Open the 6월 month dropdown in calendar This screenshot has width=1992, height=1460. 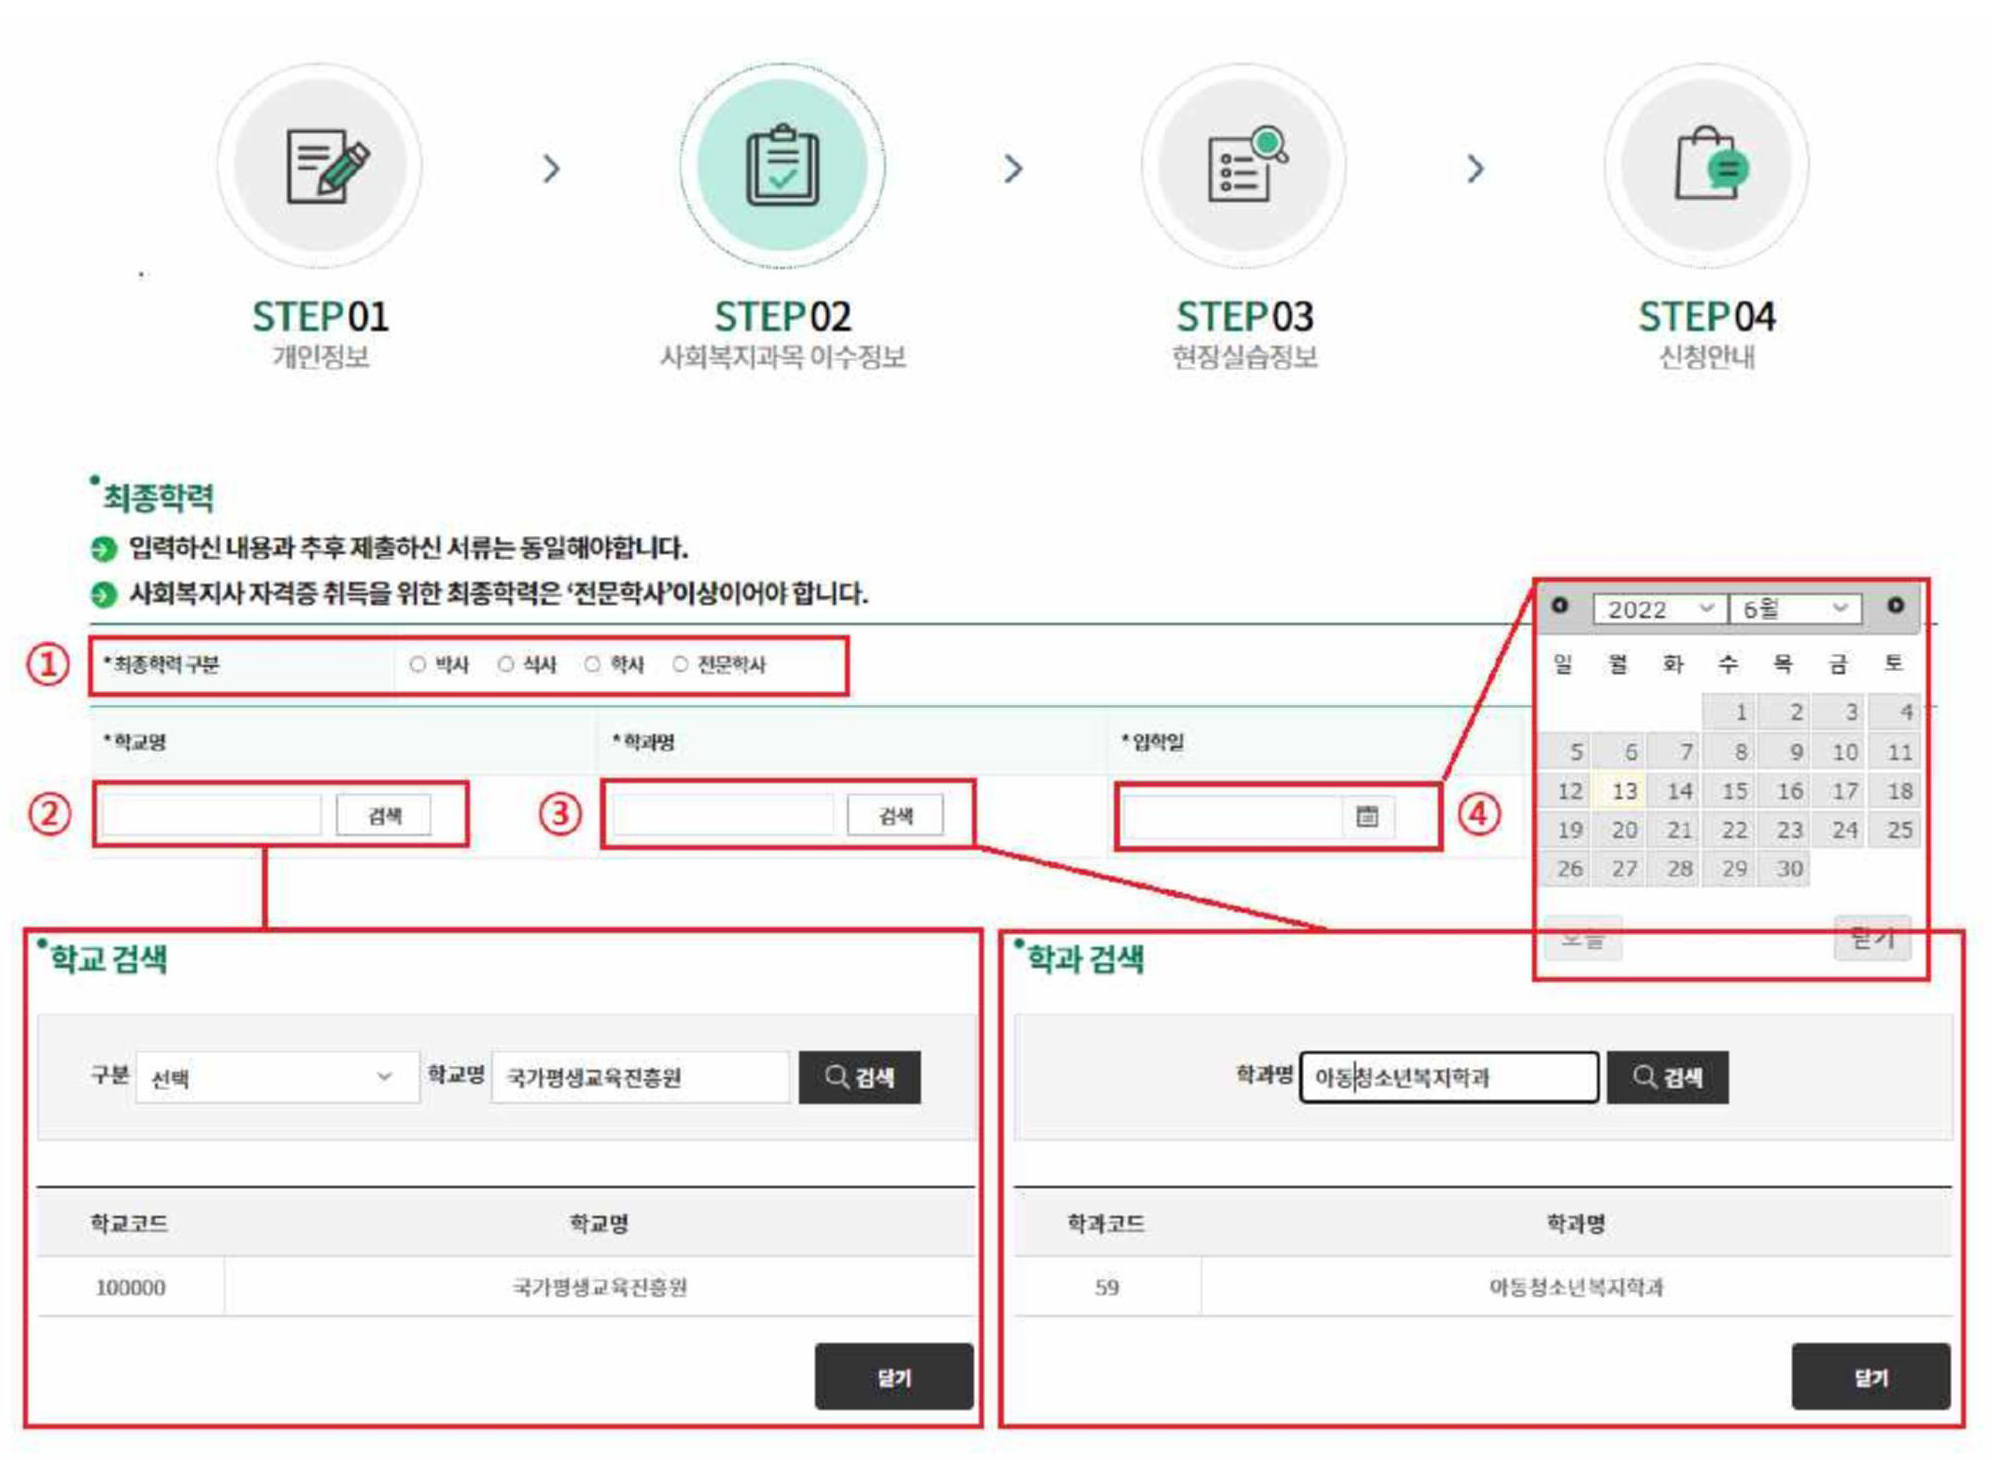pos(1795,609)
